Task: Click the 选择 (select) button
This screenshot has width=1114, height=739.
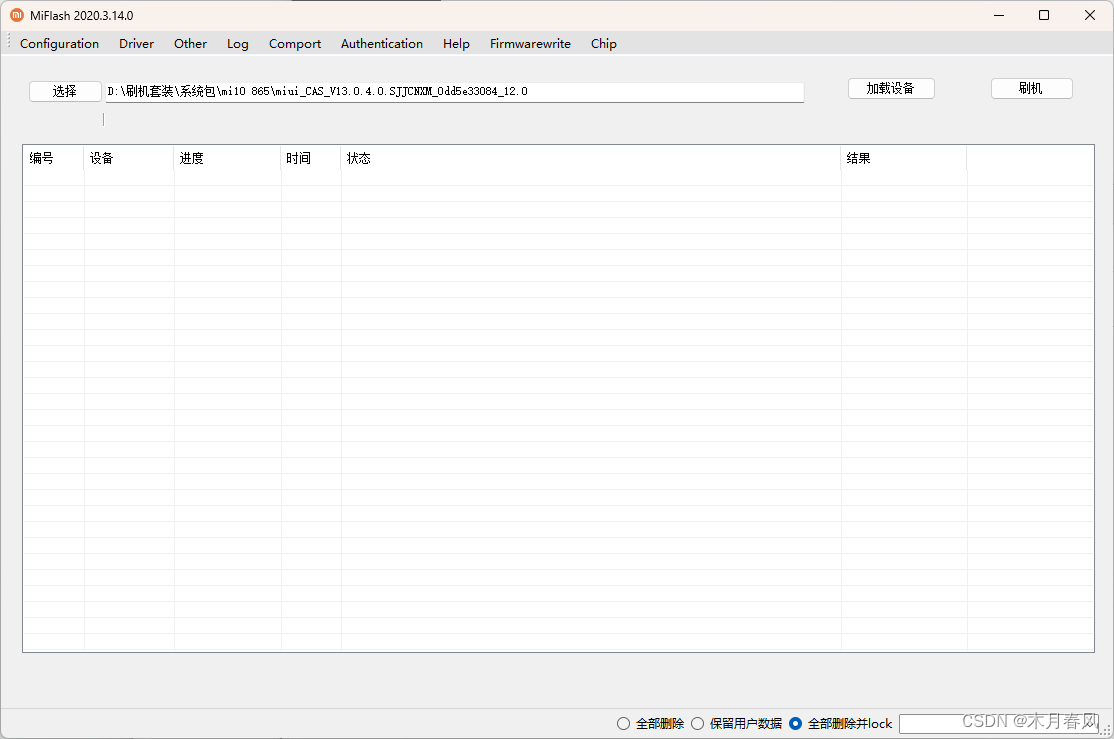Action: click(x=65, y=91)
